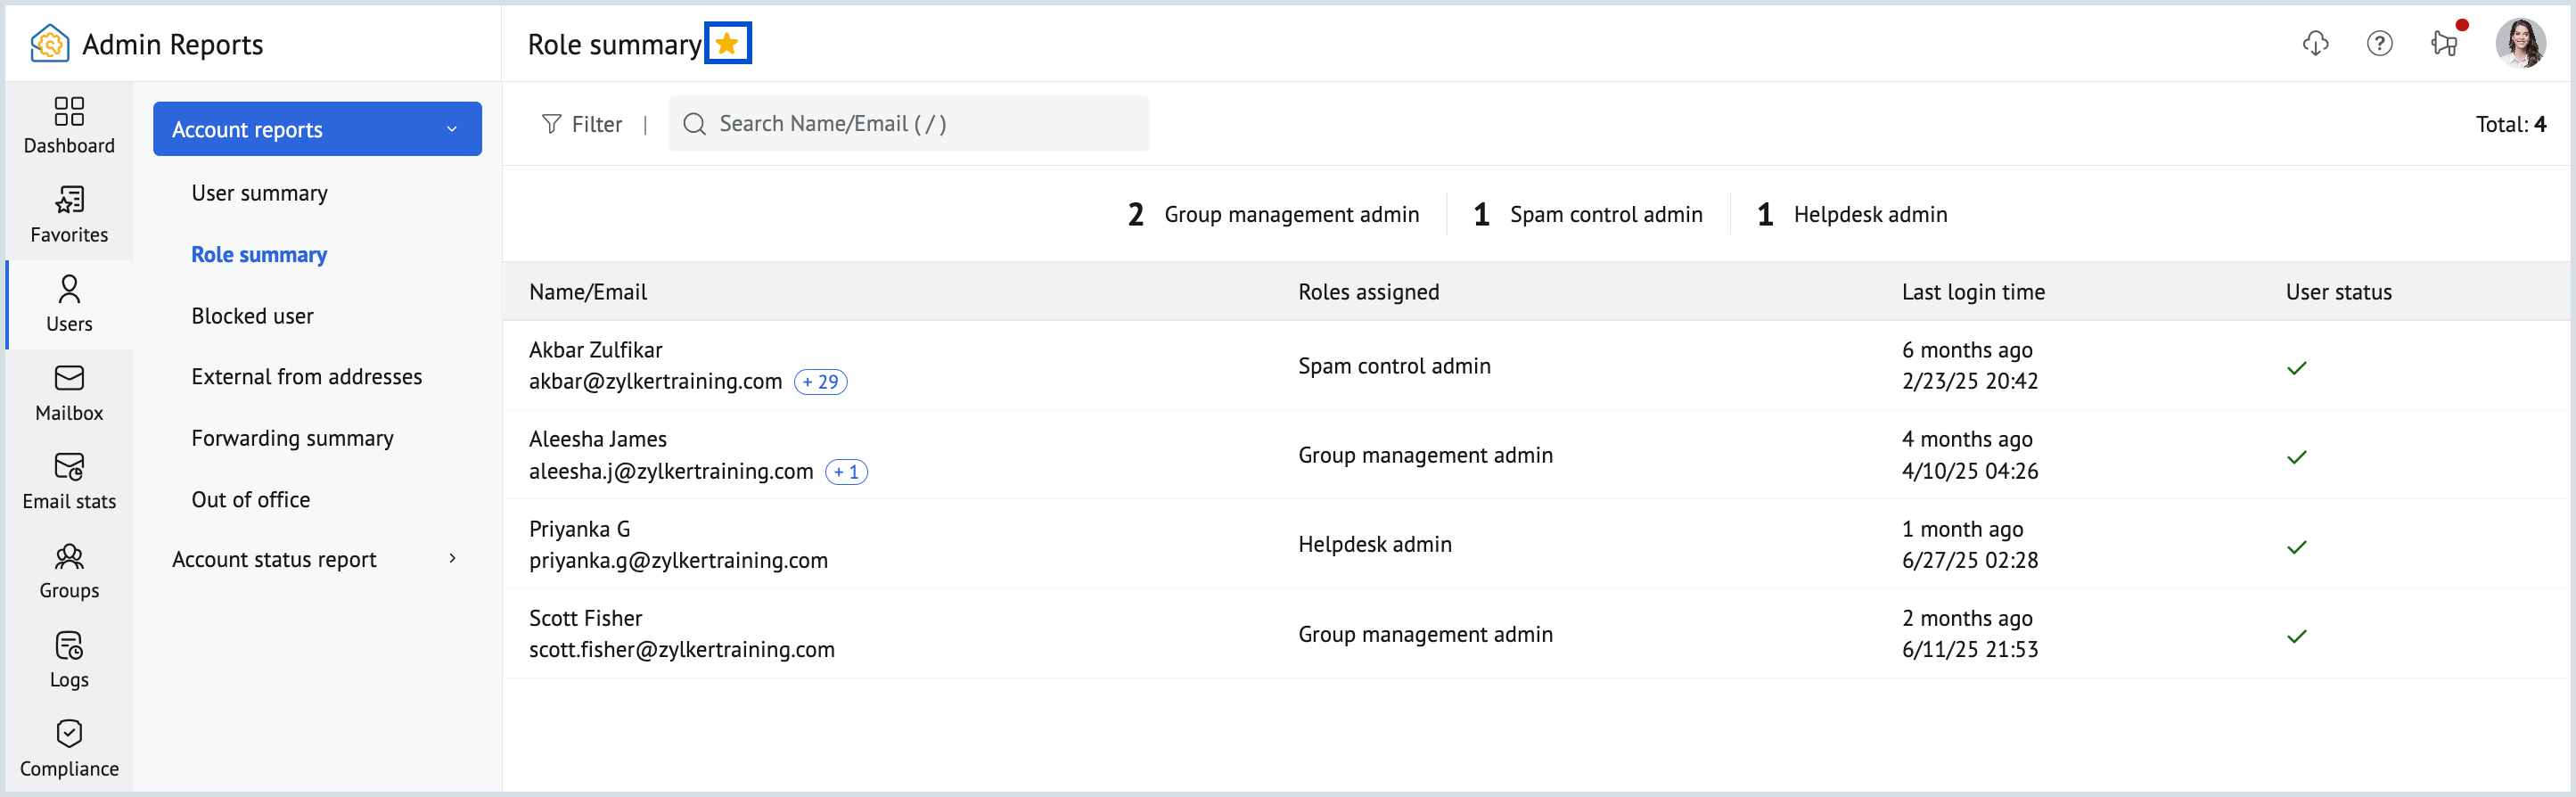This screenshot has height=797, width=2576.
Task: Click the Search Name/Email field
Action: [x=908, y=124]
